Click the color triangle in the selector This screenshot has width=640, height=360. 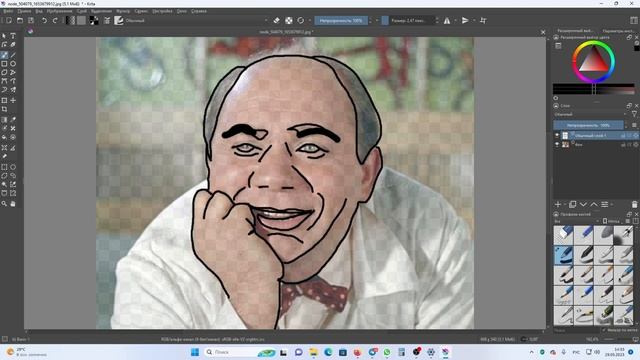tap(593, 60)
